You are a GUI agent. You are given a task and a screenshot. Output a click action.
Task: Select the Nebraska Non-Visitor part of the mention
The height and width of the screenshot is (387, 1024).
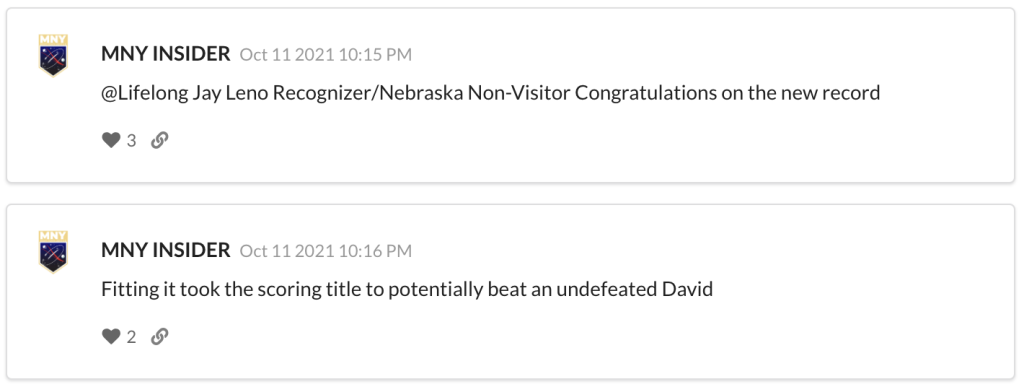point(475,93)
